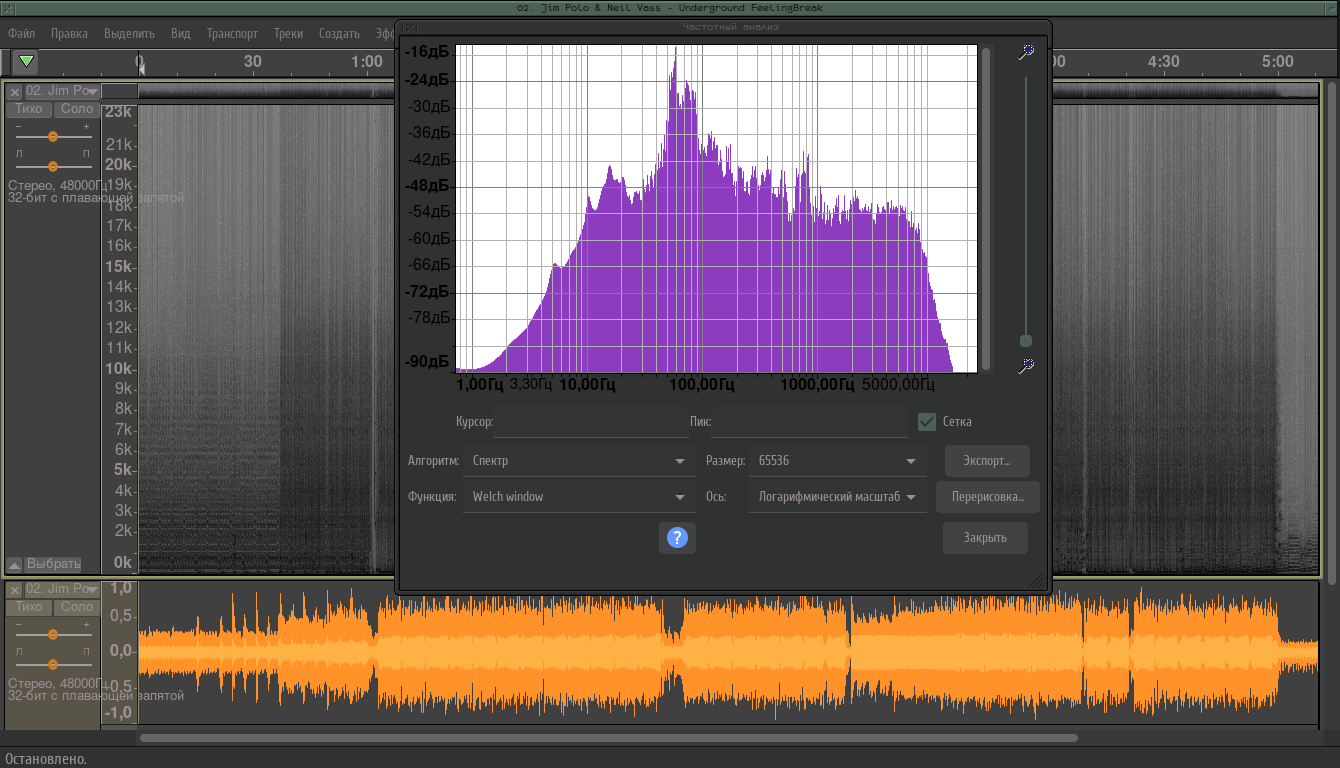1340x768 pixels.
Task: Click the Выбрать button on the spectrogram track
Action: [53, 564]
